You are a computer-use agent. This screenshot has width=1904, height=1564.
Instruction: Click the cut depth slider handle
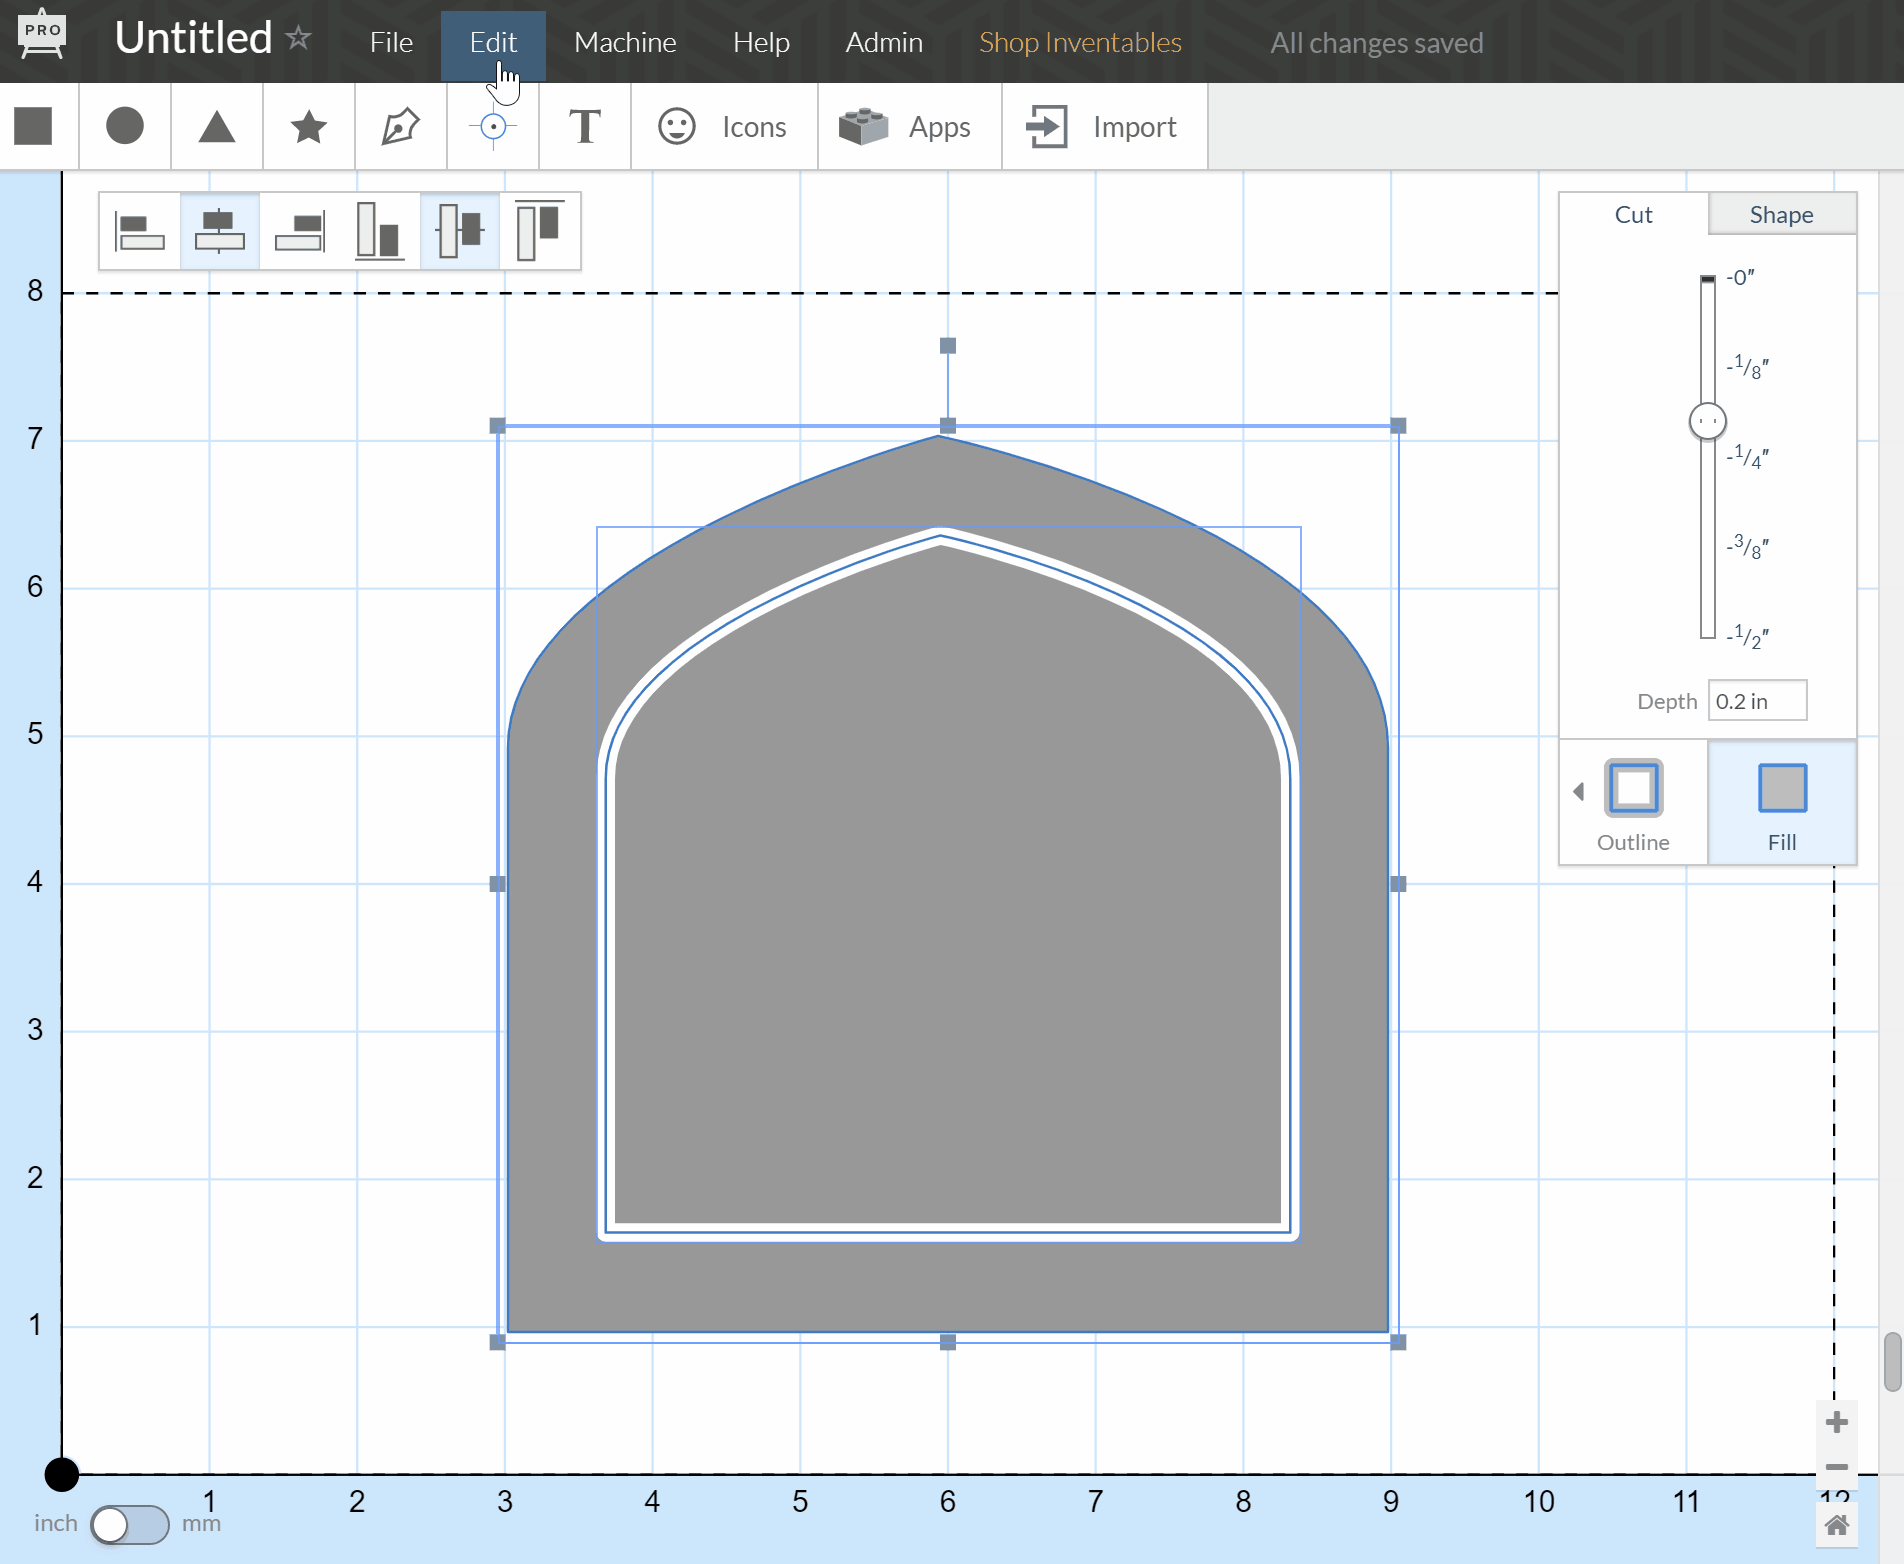pos(1707,421)
